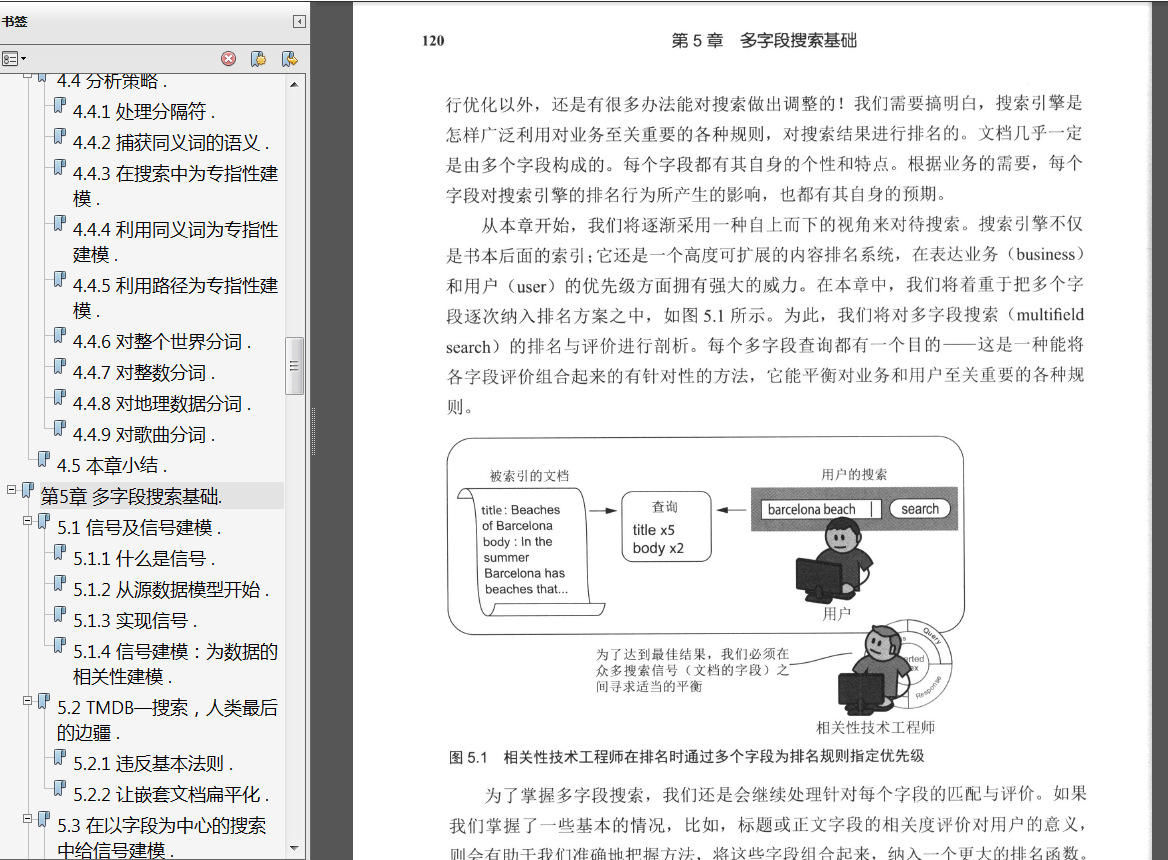Image resolution: width=1168 pixels, height=860 pixels.
Task: Click bookmark icon beside 4.4.8 对地理数据分词
Action: [60, 398]
